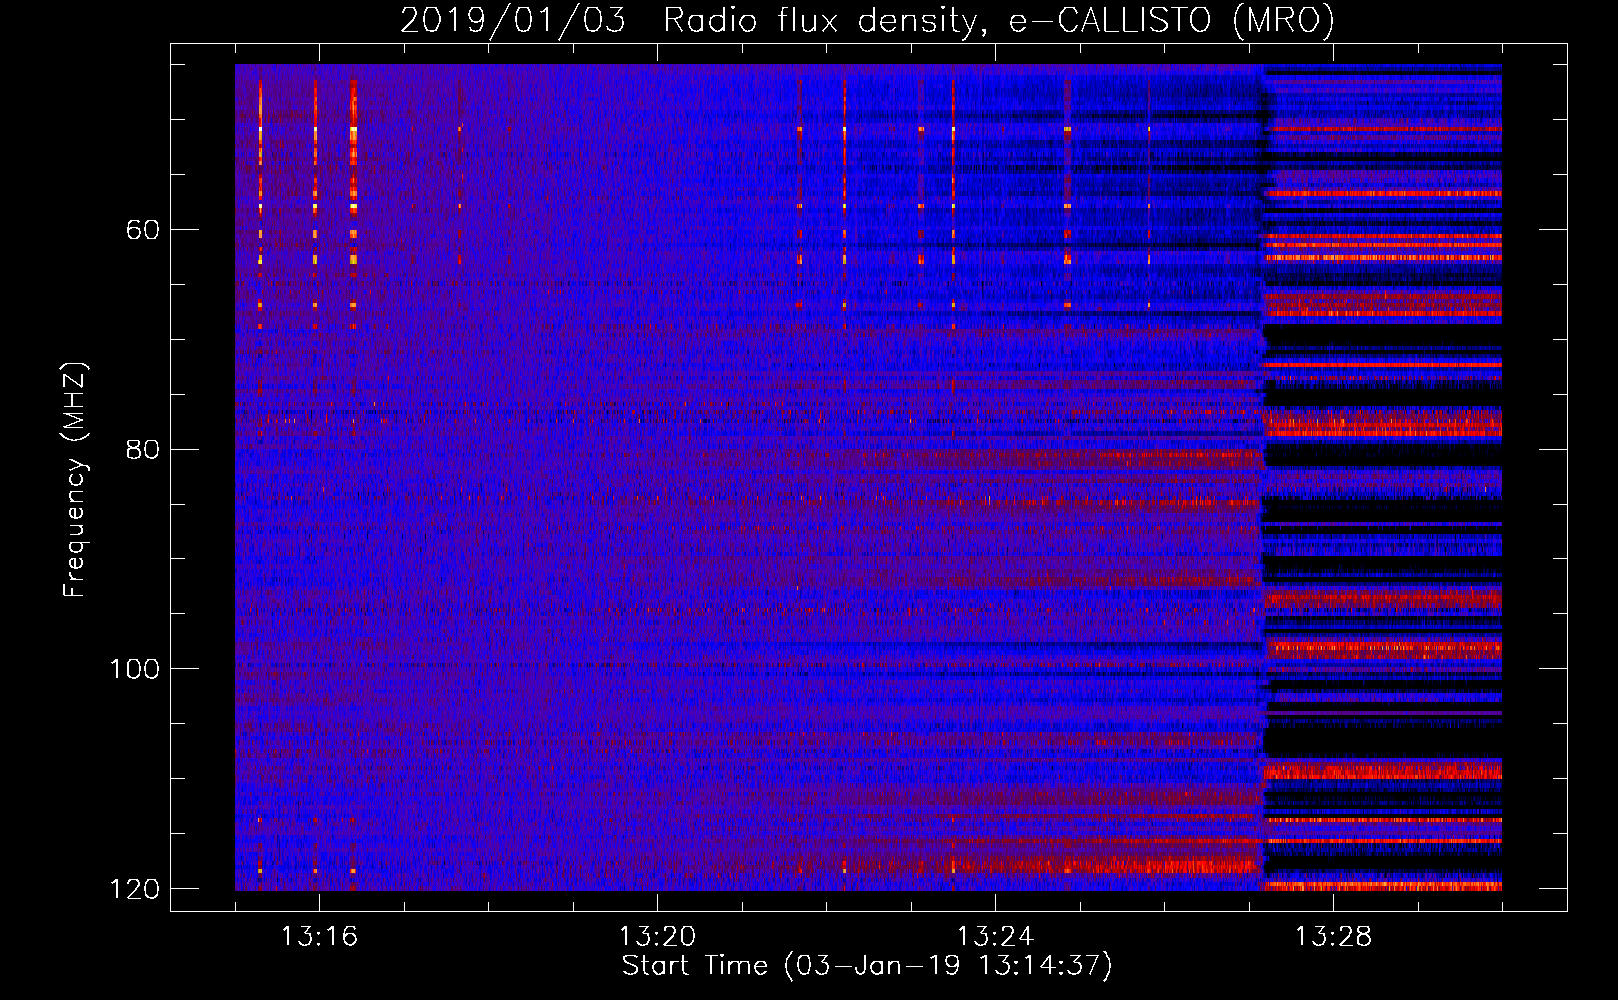Click the 'Frequency (MHZ)' axis label

click(75, 480)
